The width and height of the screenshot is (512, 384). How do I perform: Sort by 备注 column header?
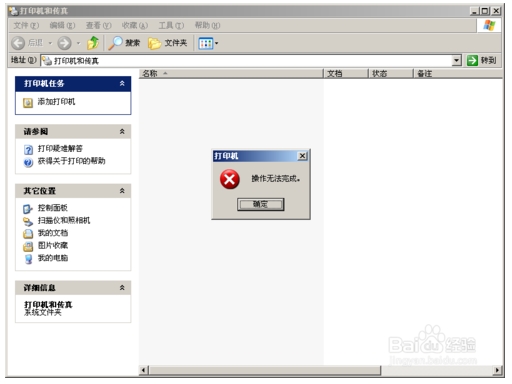[x=458, y=73]
